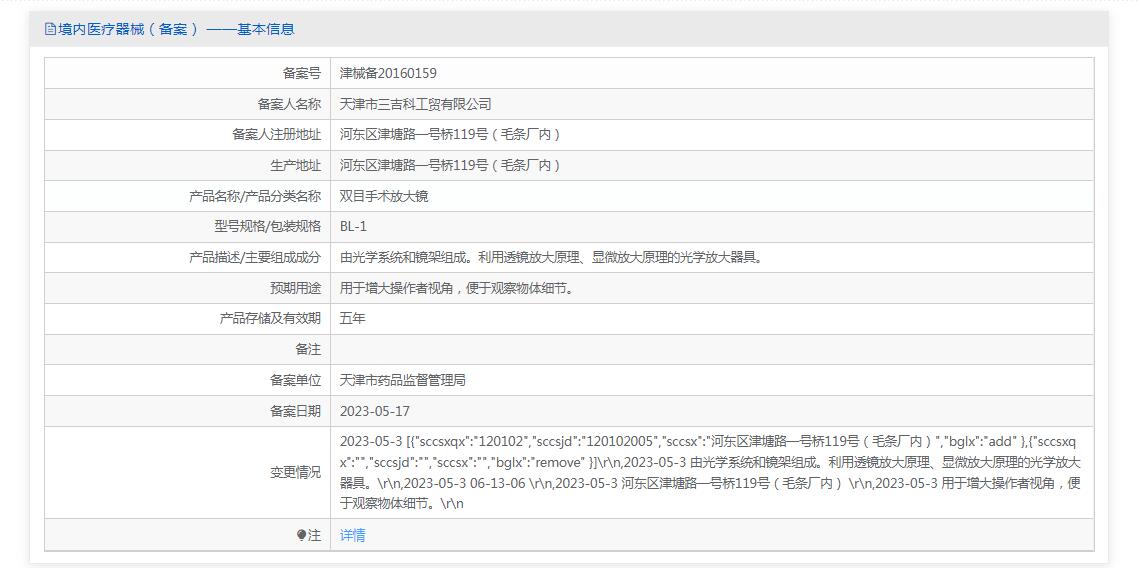
Task: Select the description in the 产品描述/主要组成成分 row
Action: [x=552, y=257]
